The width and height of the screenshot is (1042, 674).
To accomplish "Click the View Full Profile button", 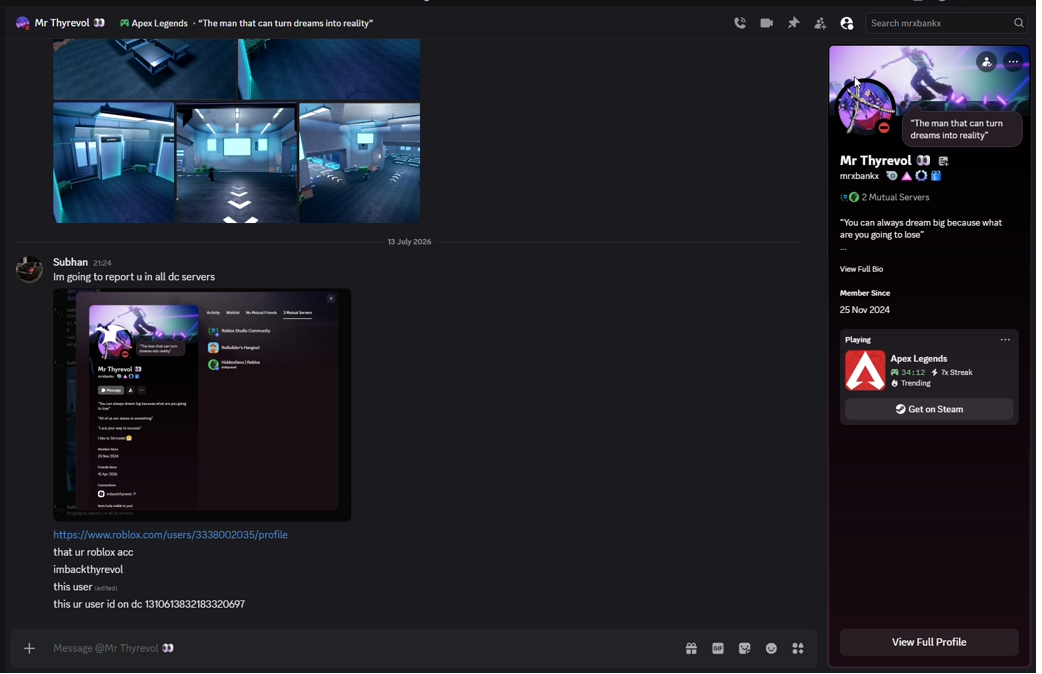I will 929,642.
